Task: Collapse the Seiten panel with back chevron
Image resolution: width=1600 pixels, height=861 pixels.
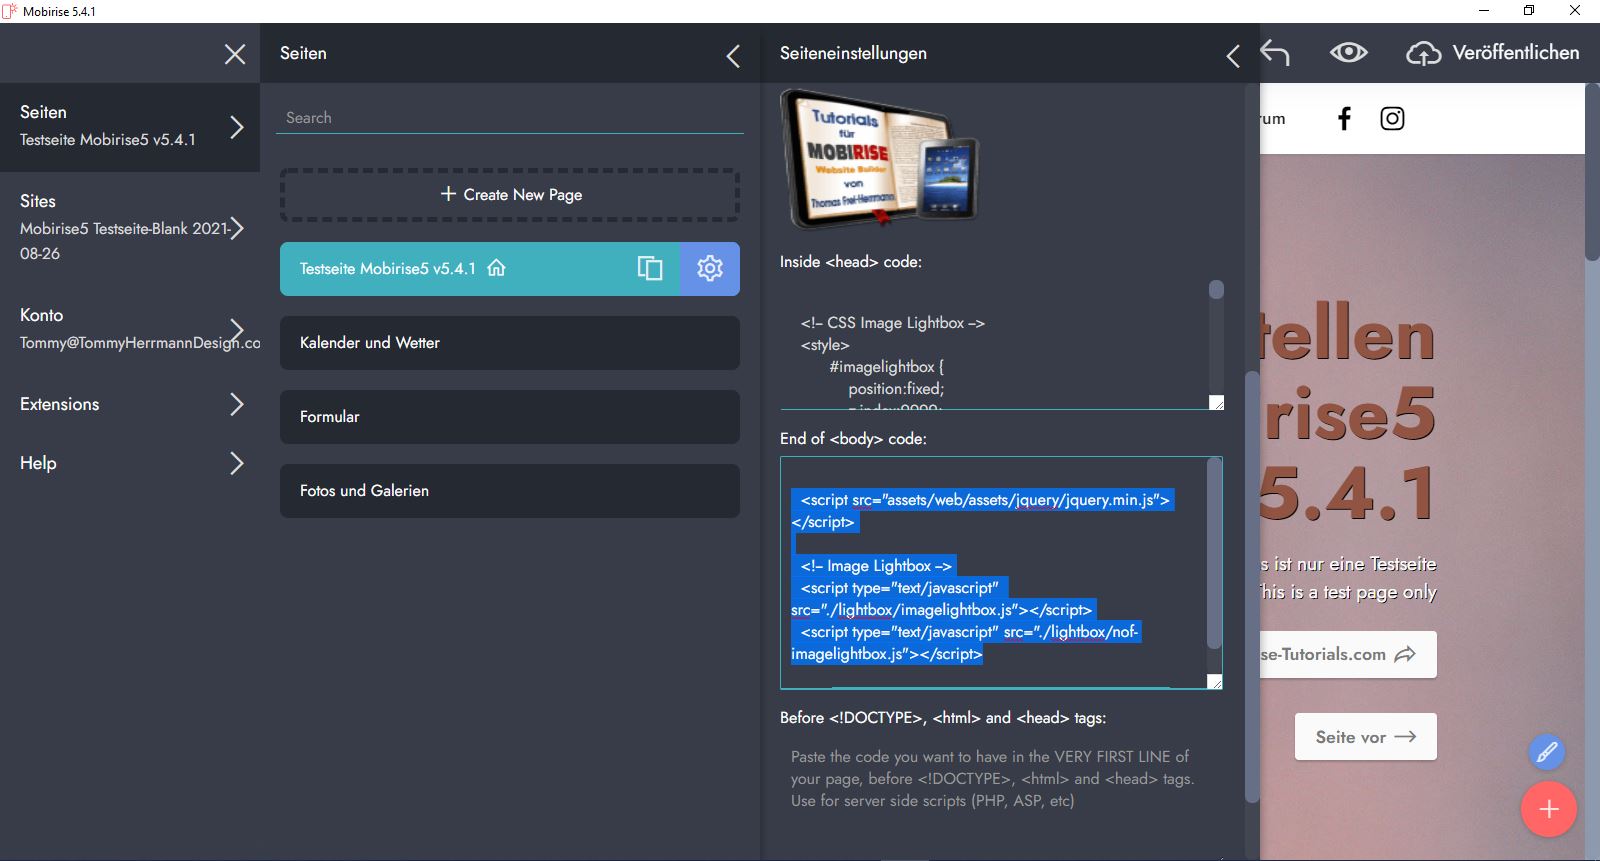Action: point(733,56)
